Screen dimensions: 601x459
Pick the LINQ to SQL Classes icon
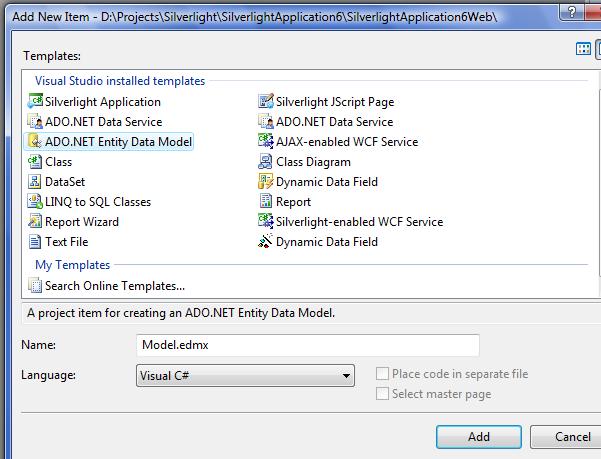click(x=36, y=202)
